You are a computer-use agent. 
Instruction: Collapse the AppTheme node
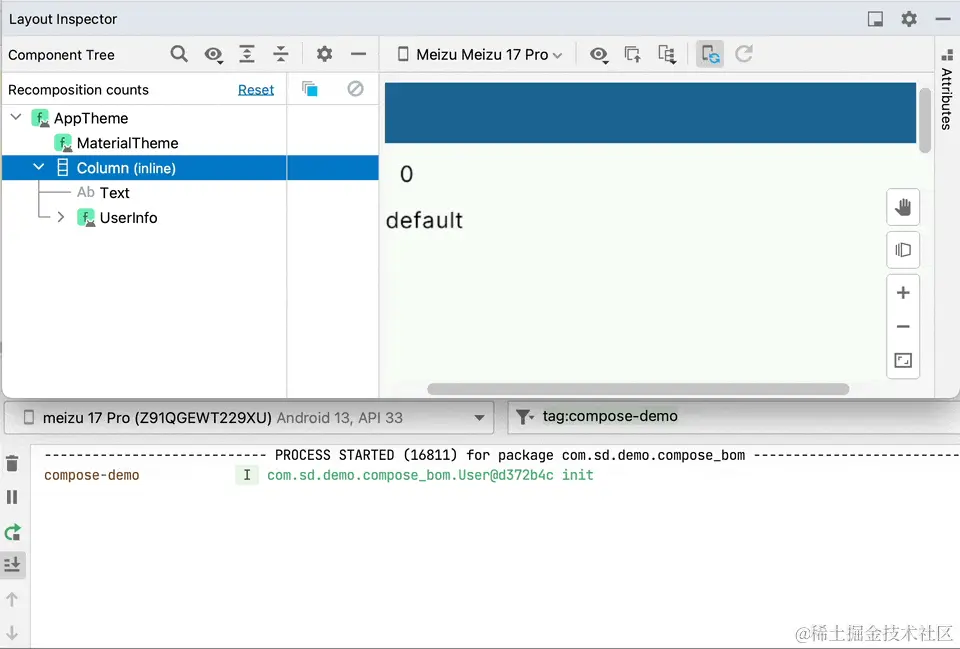tap(17, 117)
